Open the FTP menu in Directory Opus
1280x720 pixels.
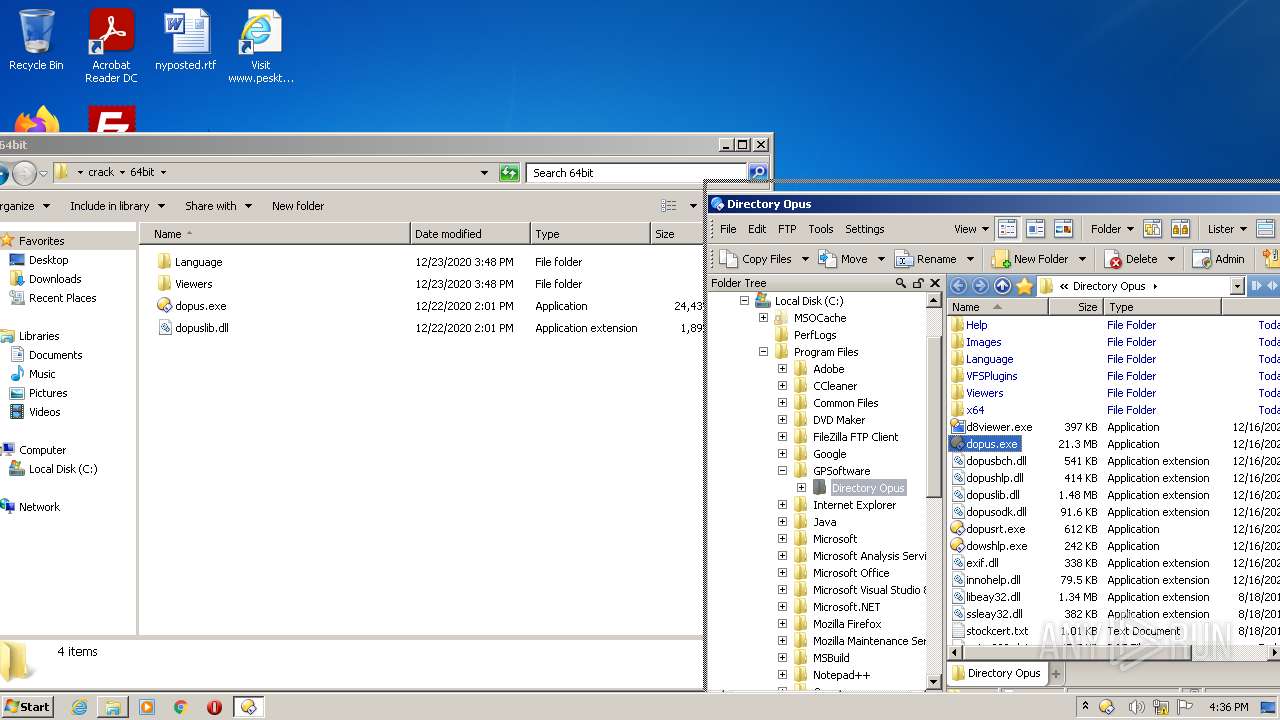click(787, 229)
